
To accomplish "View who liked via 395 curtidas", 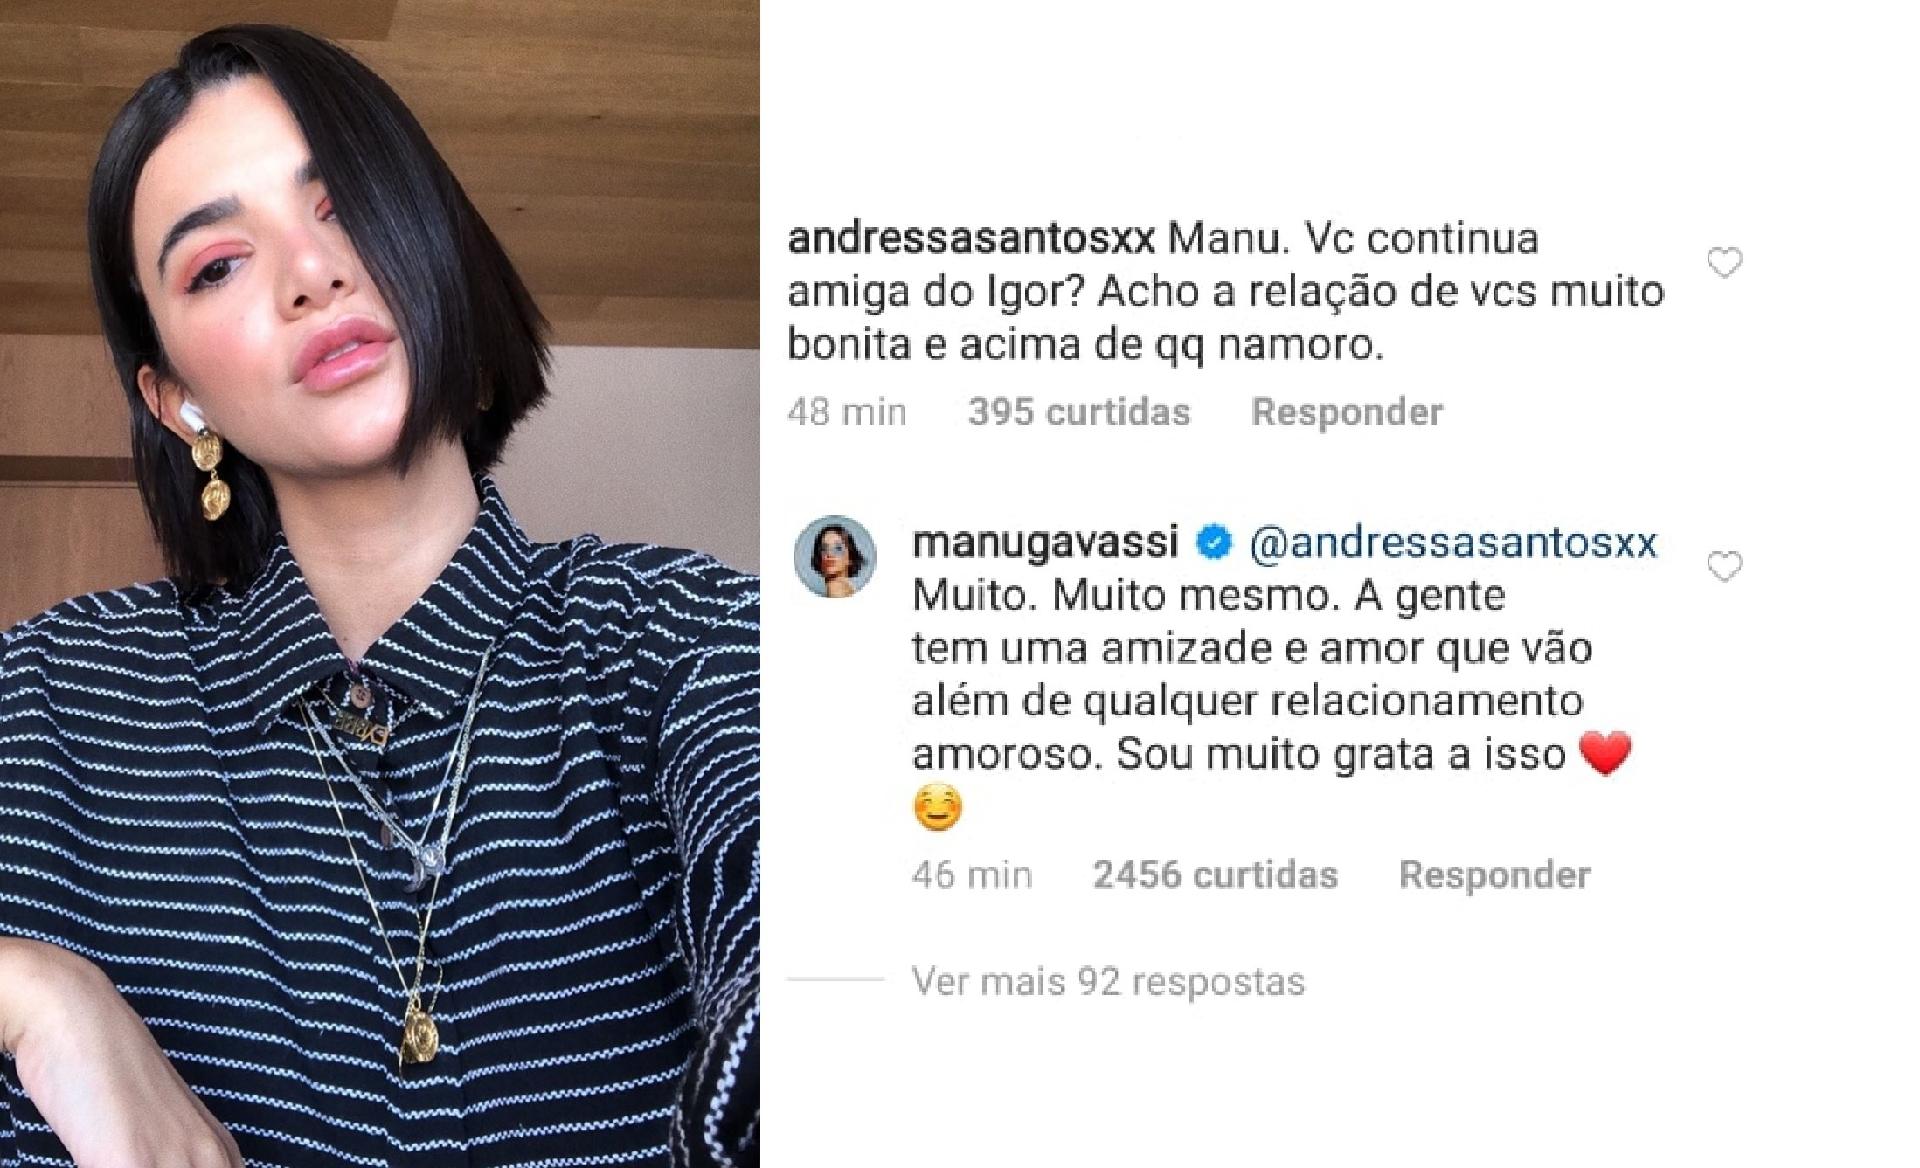I will coord(1079,412).
